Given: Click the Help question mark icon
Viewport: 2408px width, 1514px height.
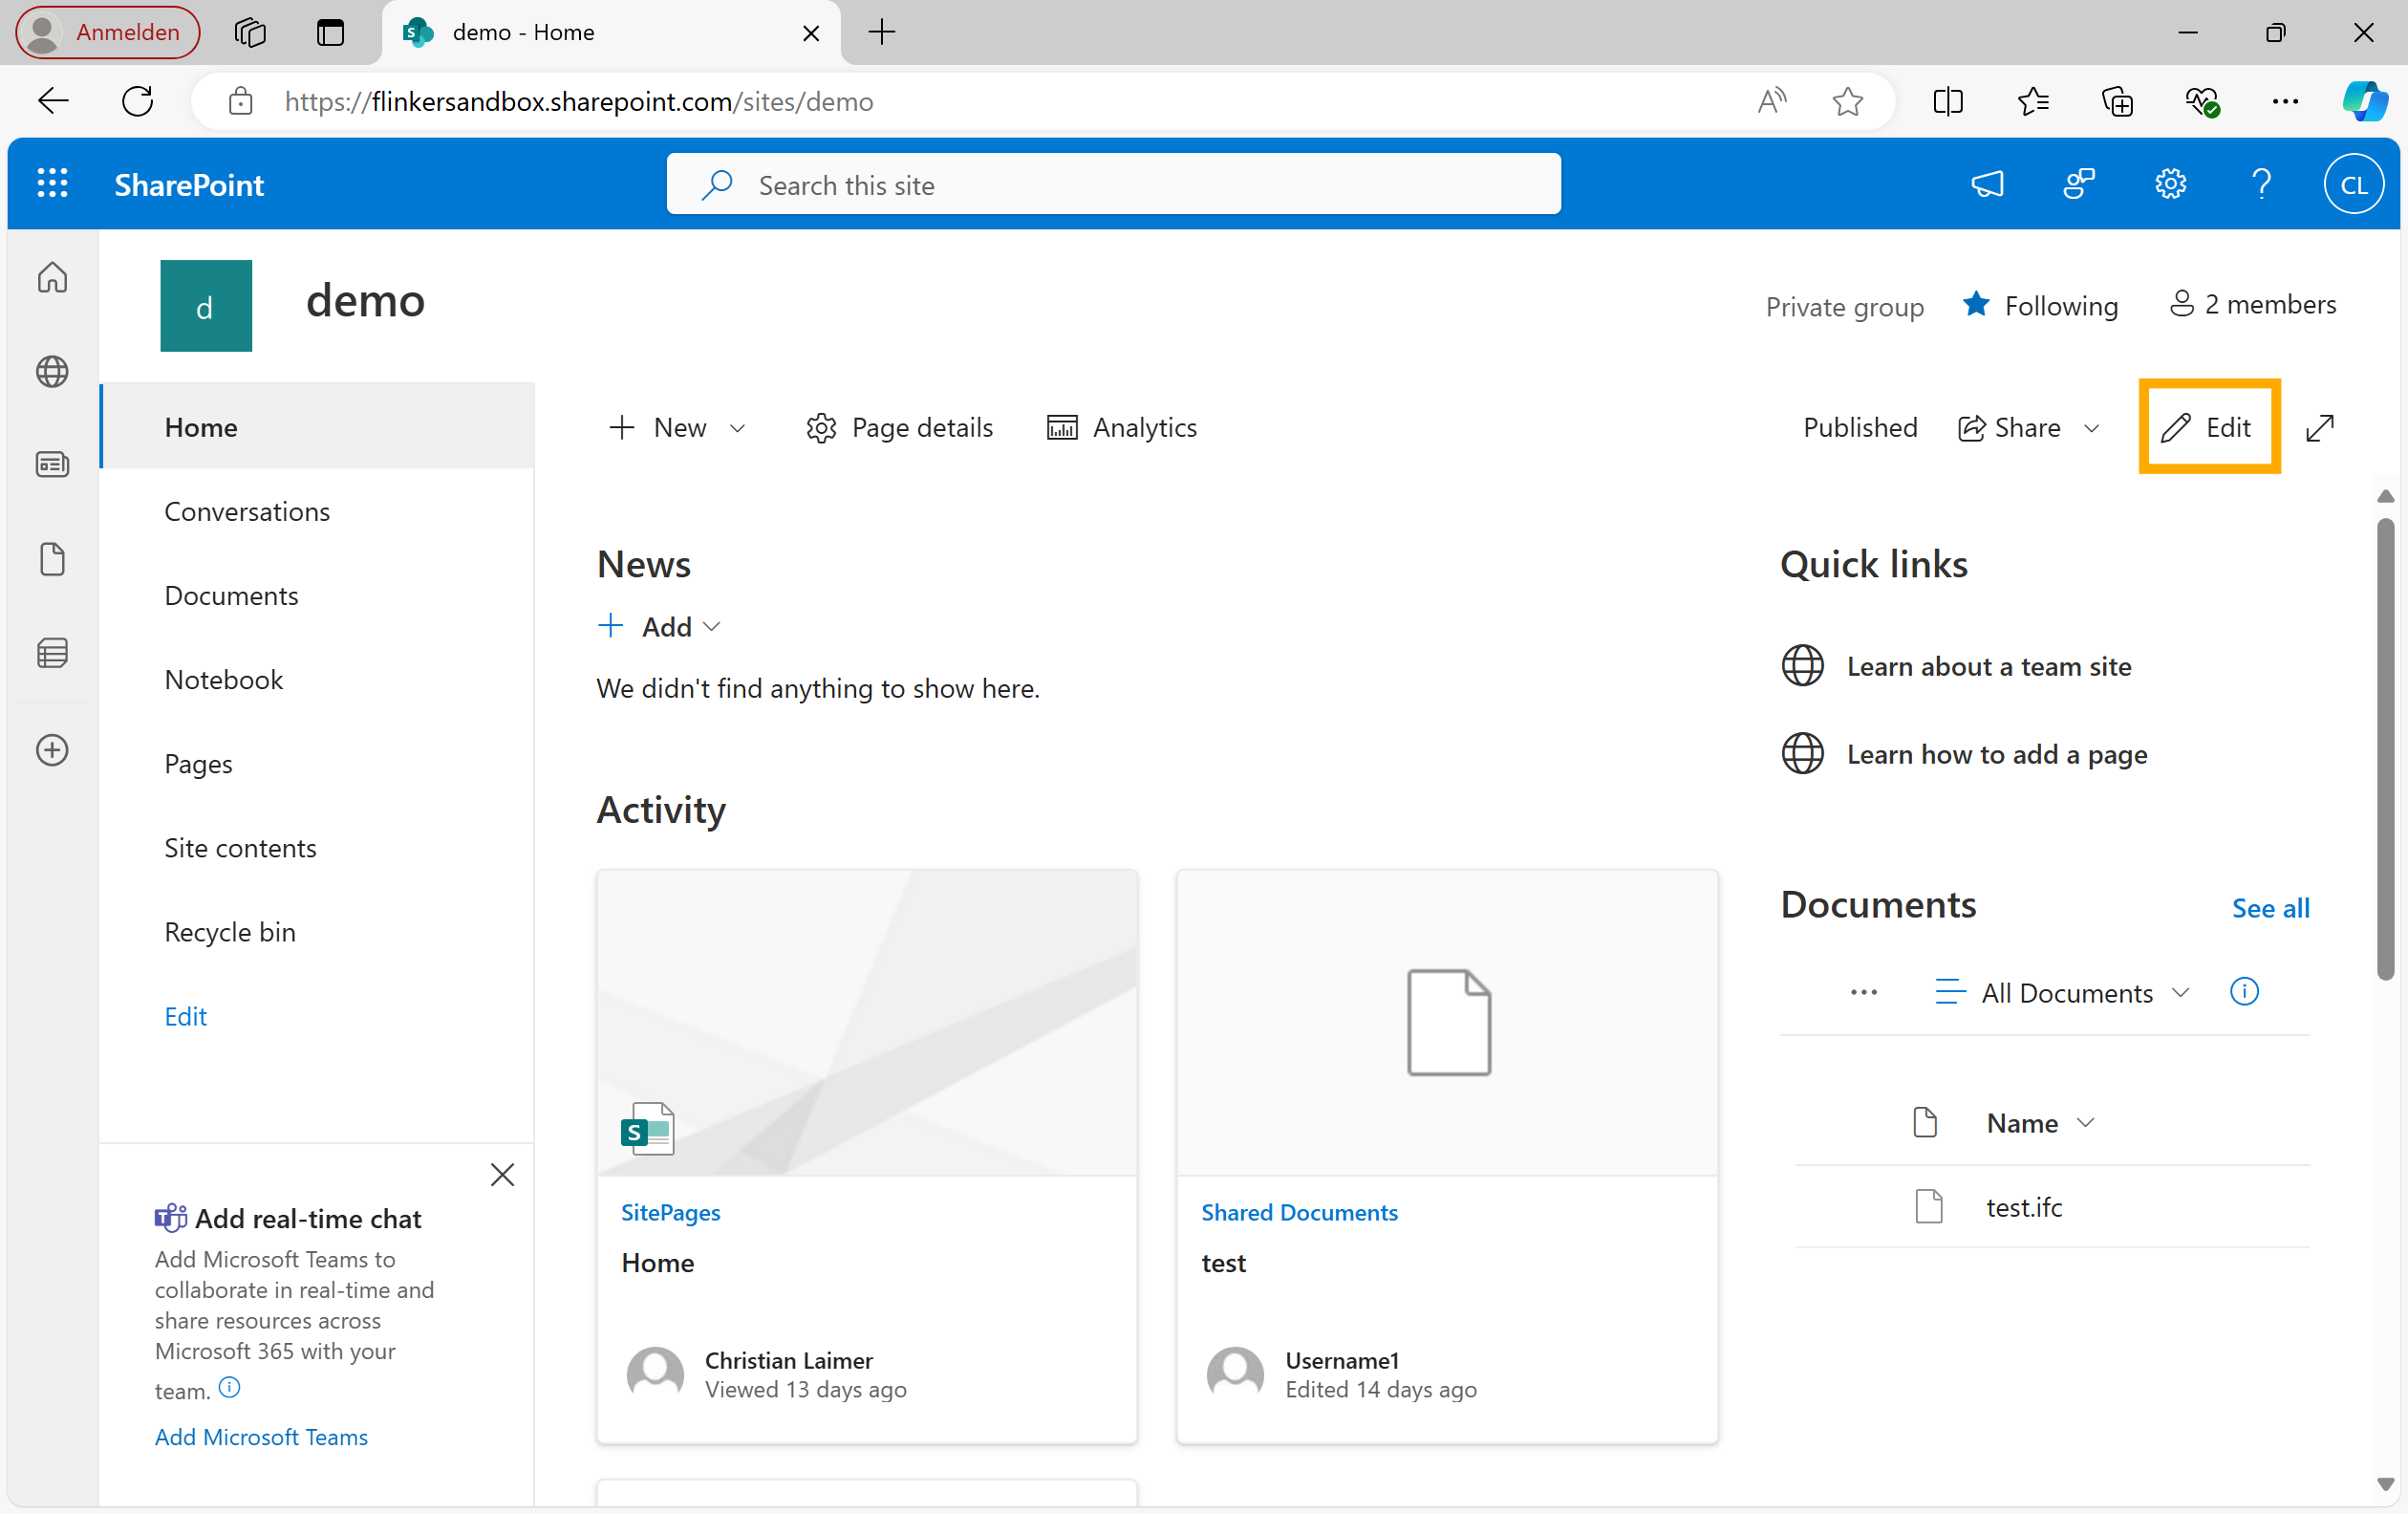Looking at the screenshot, I should pyautogui.click(x=2260, y=184).
